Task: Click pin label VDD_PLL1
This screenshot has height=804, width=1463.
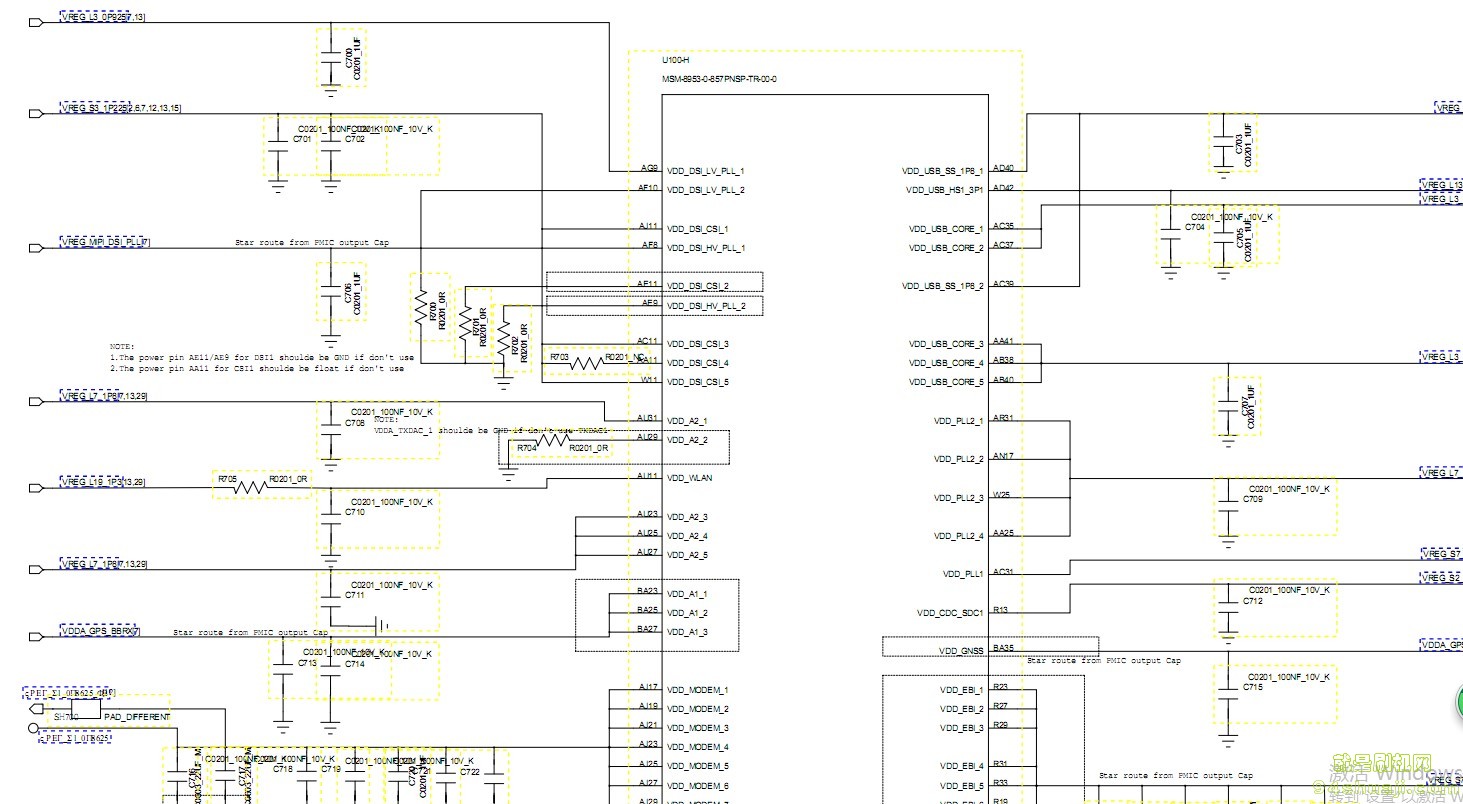Action: (x=963, y=575)
